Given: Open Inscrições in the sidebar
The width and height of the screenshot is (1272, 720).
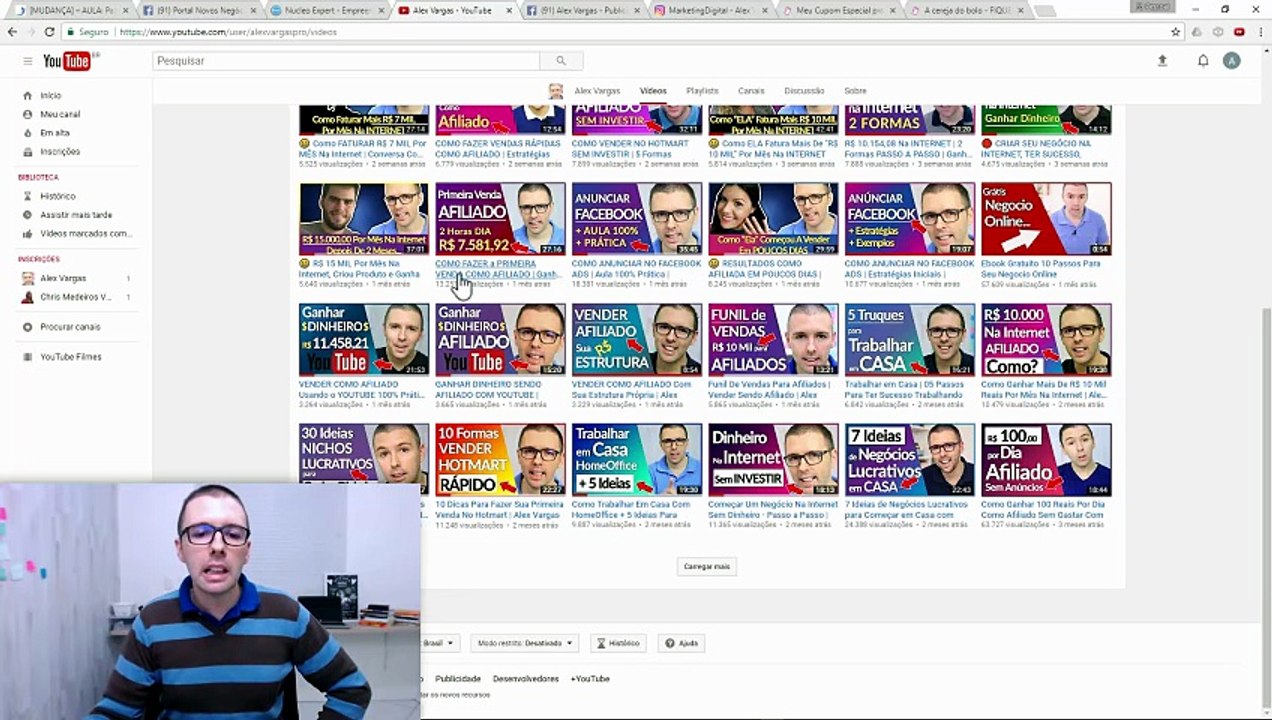Looking at the screenshot, I should tap(60, 152).
